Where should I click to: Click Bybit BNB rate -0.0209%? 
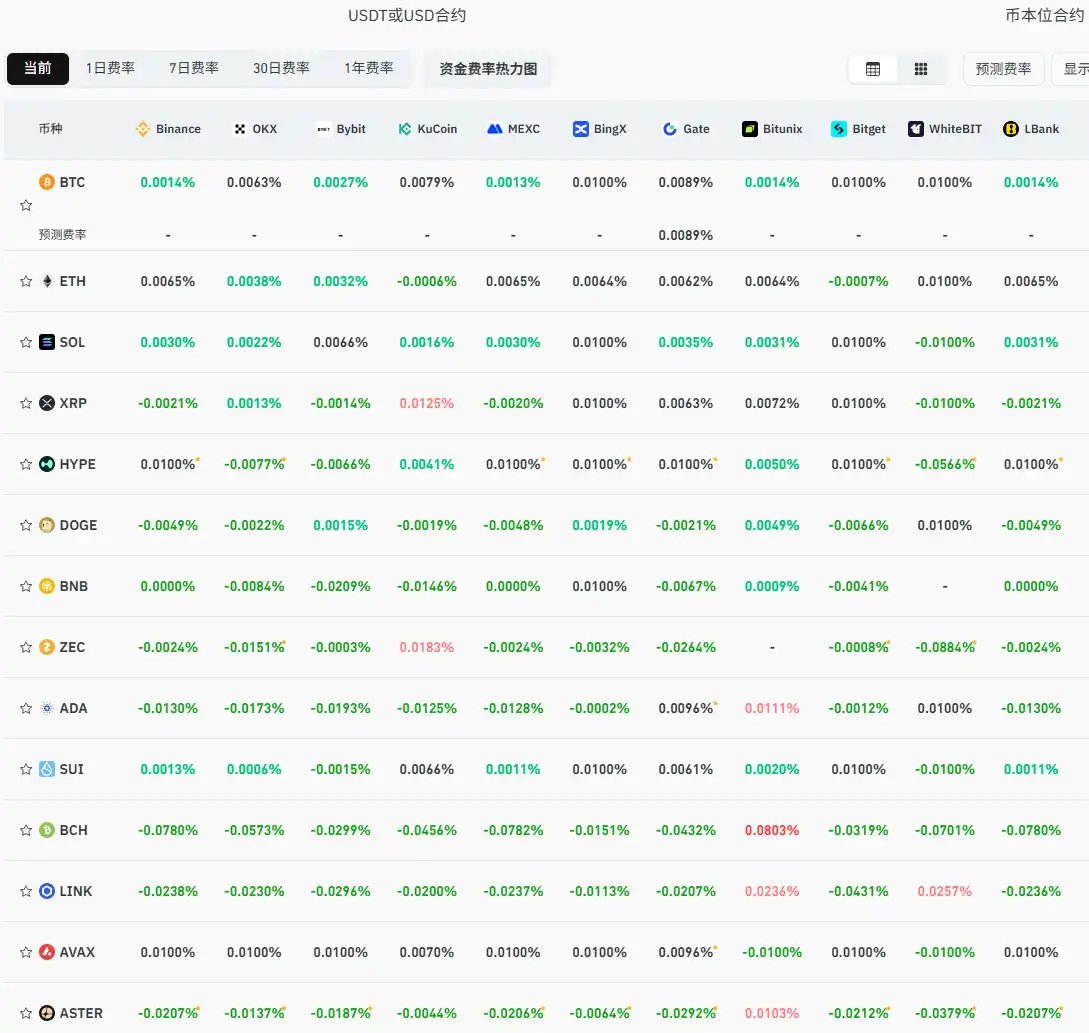[340, 586]
